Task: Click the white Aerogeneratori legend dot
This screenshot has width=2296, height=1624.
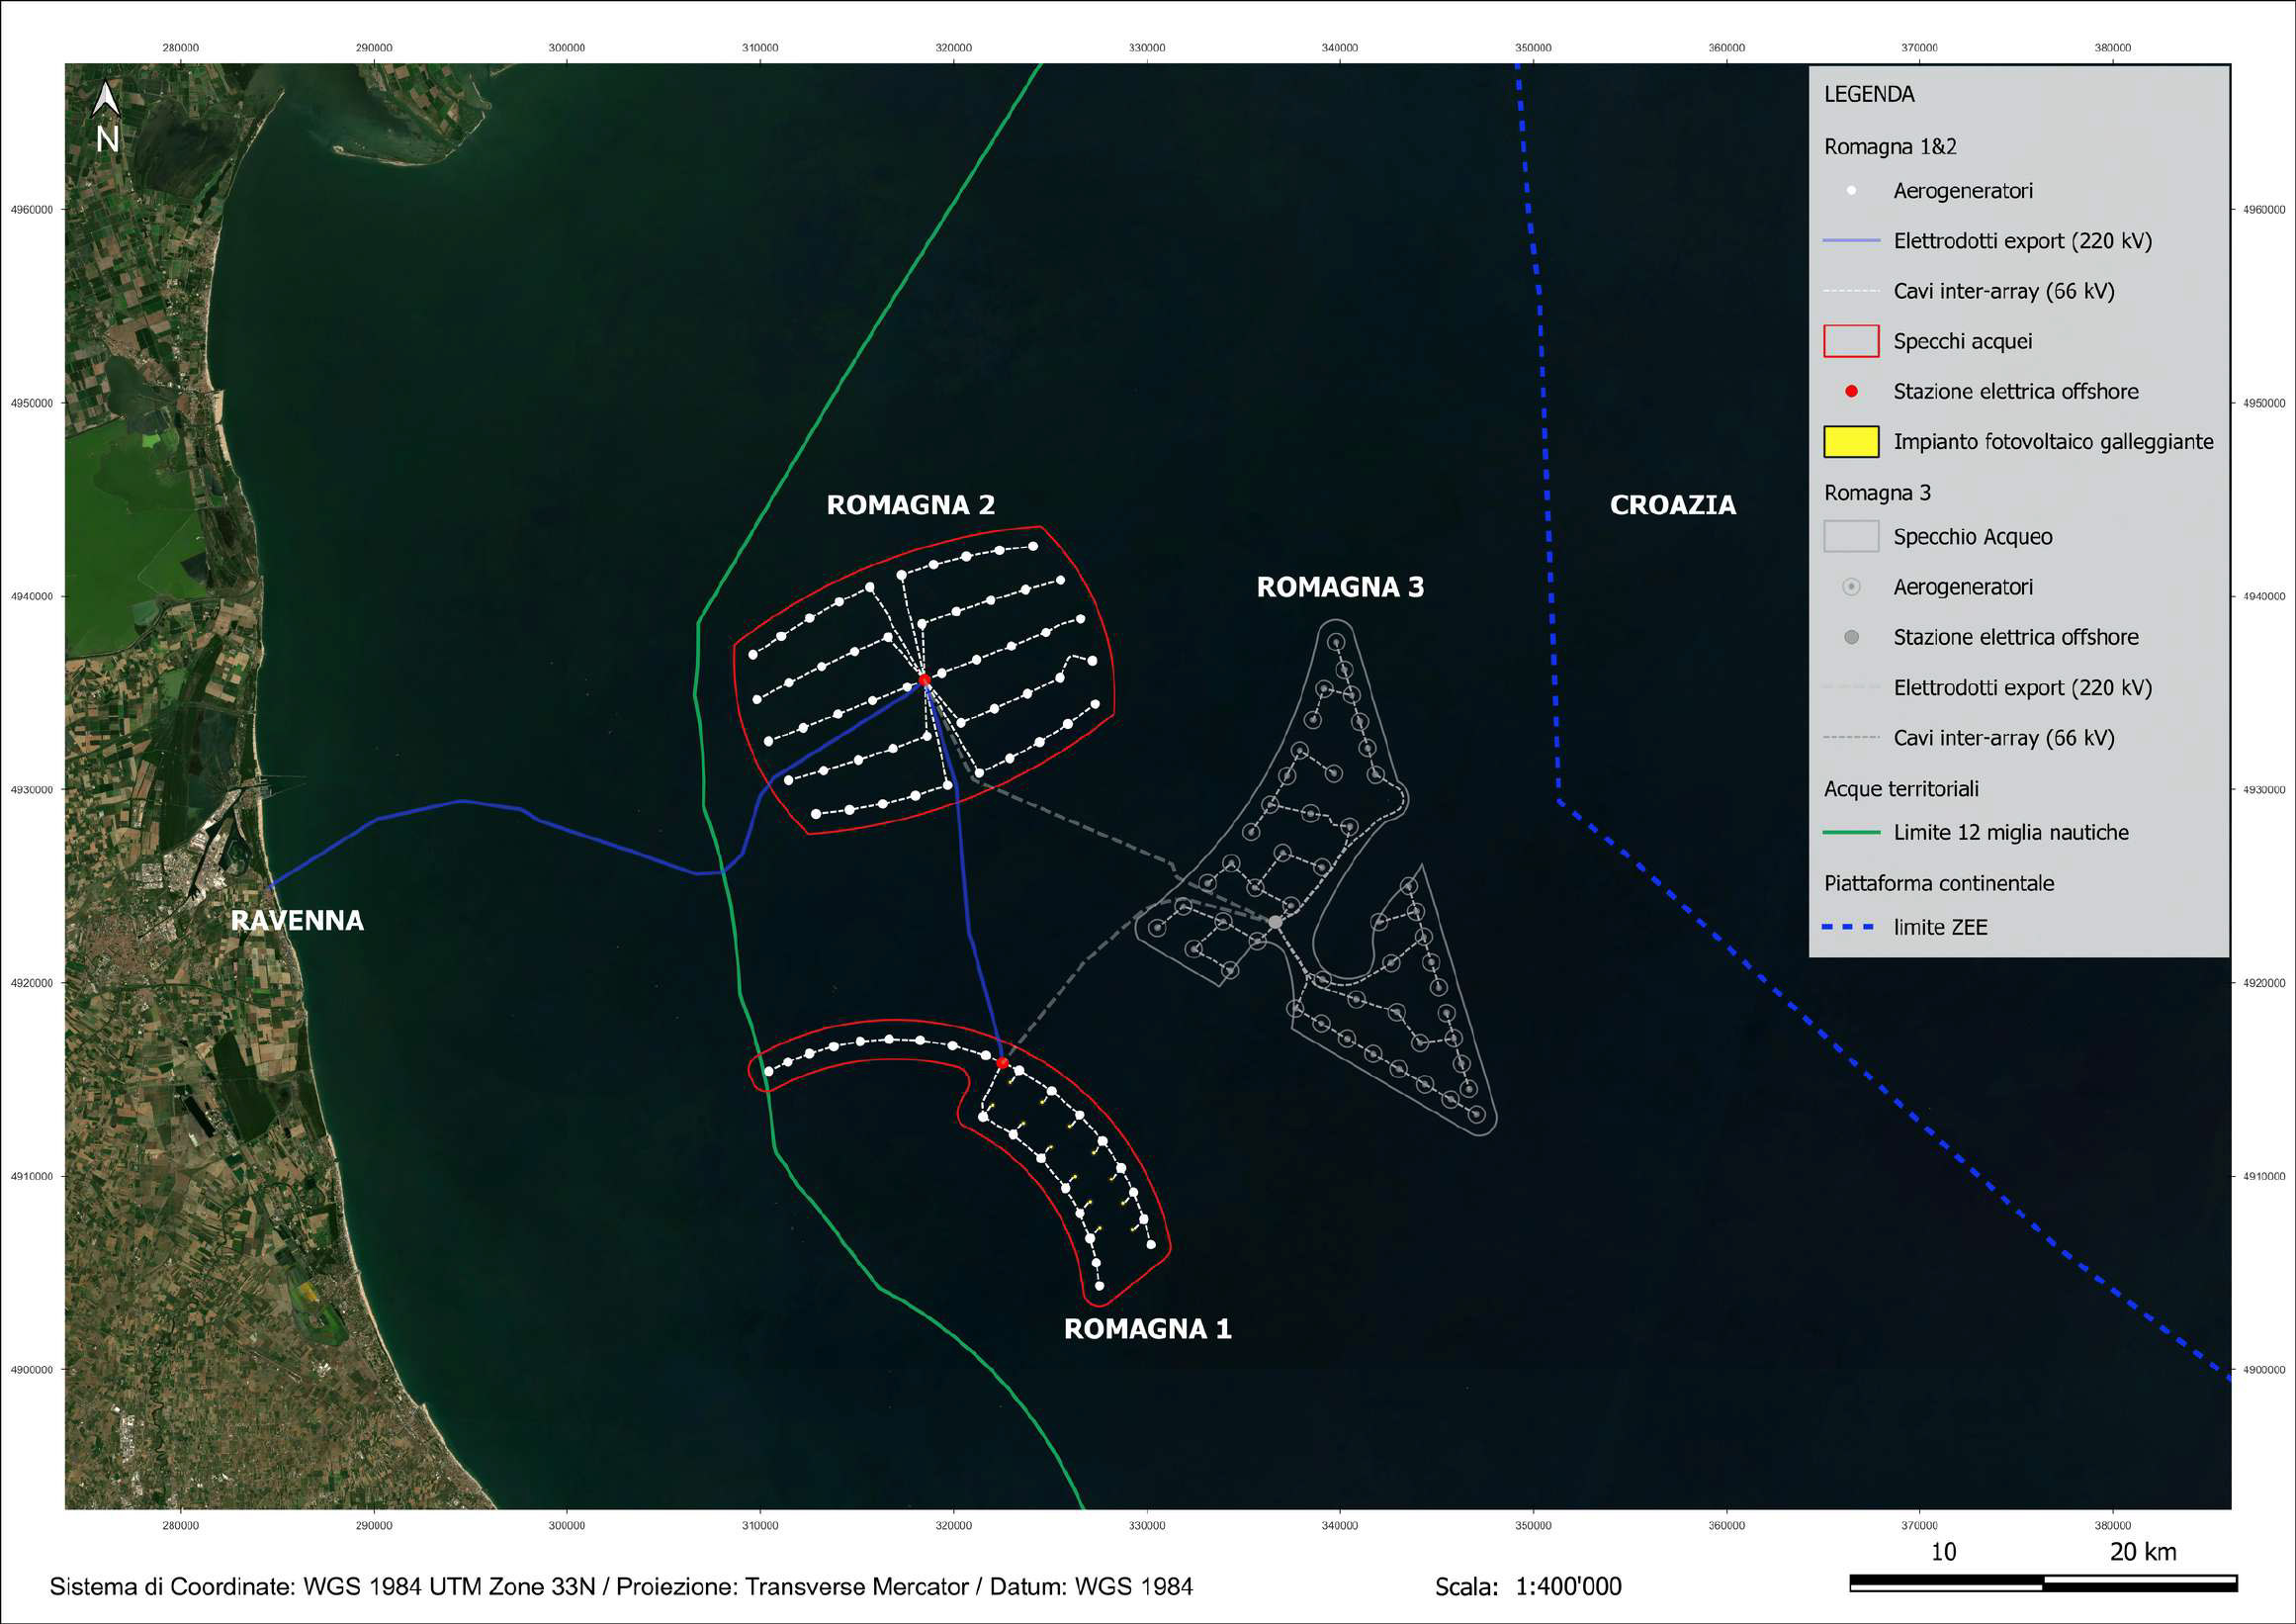Action: [x=1851, y=191]
